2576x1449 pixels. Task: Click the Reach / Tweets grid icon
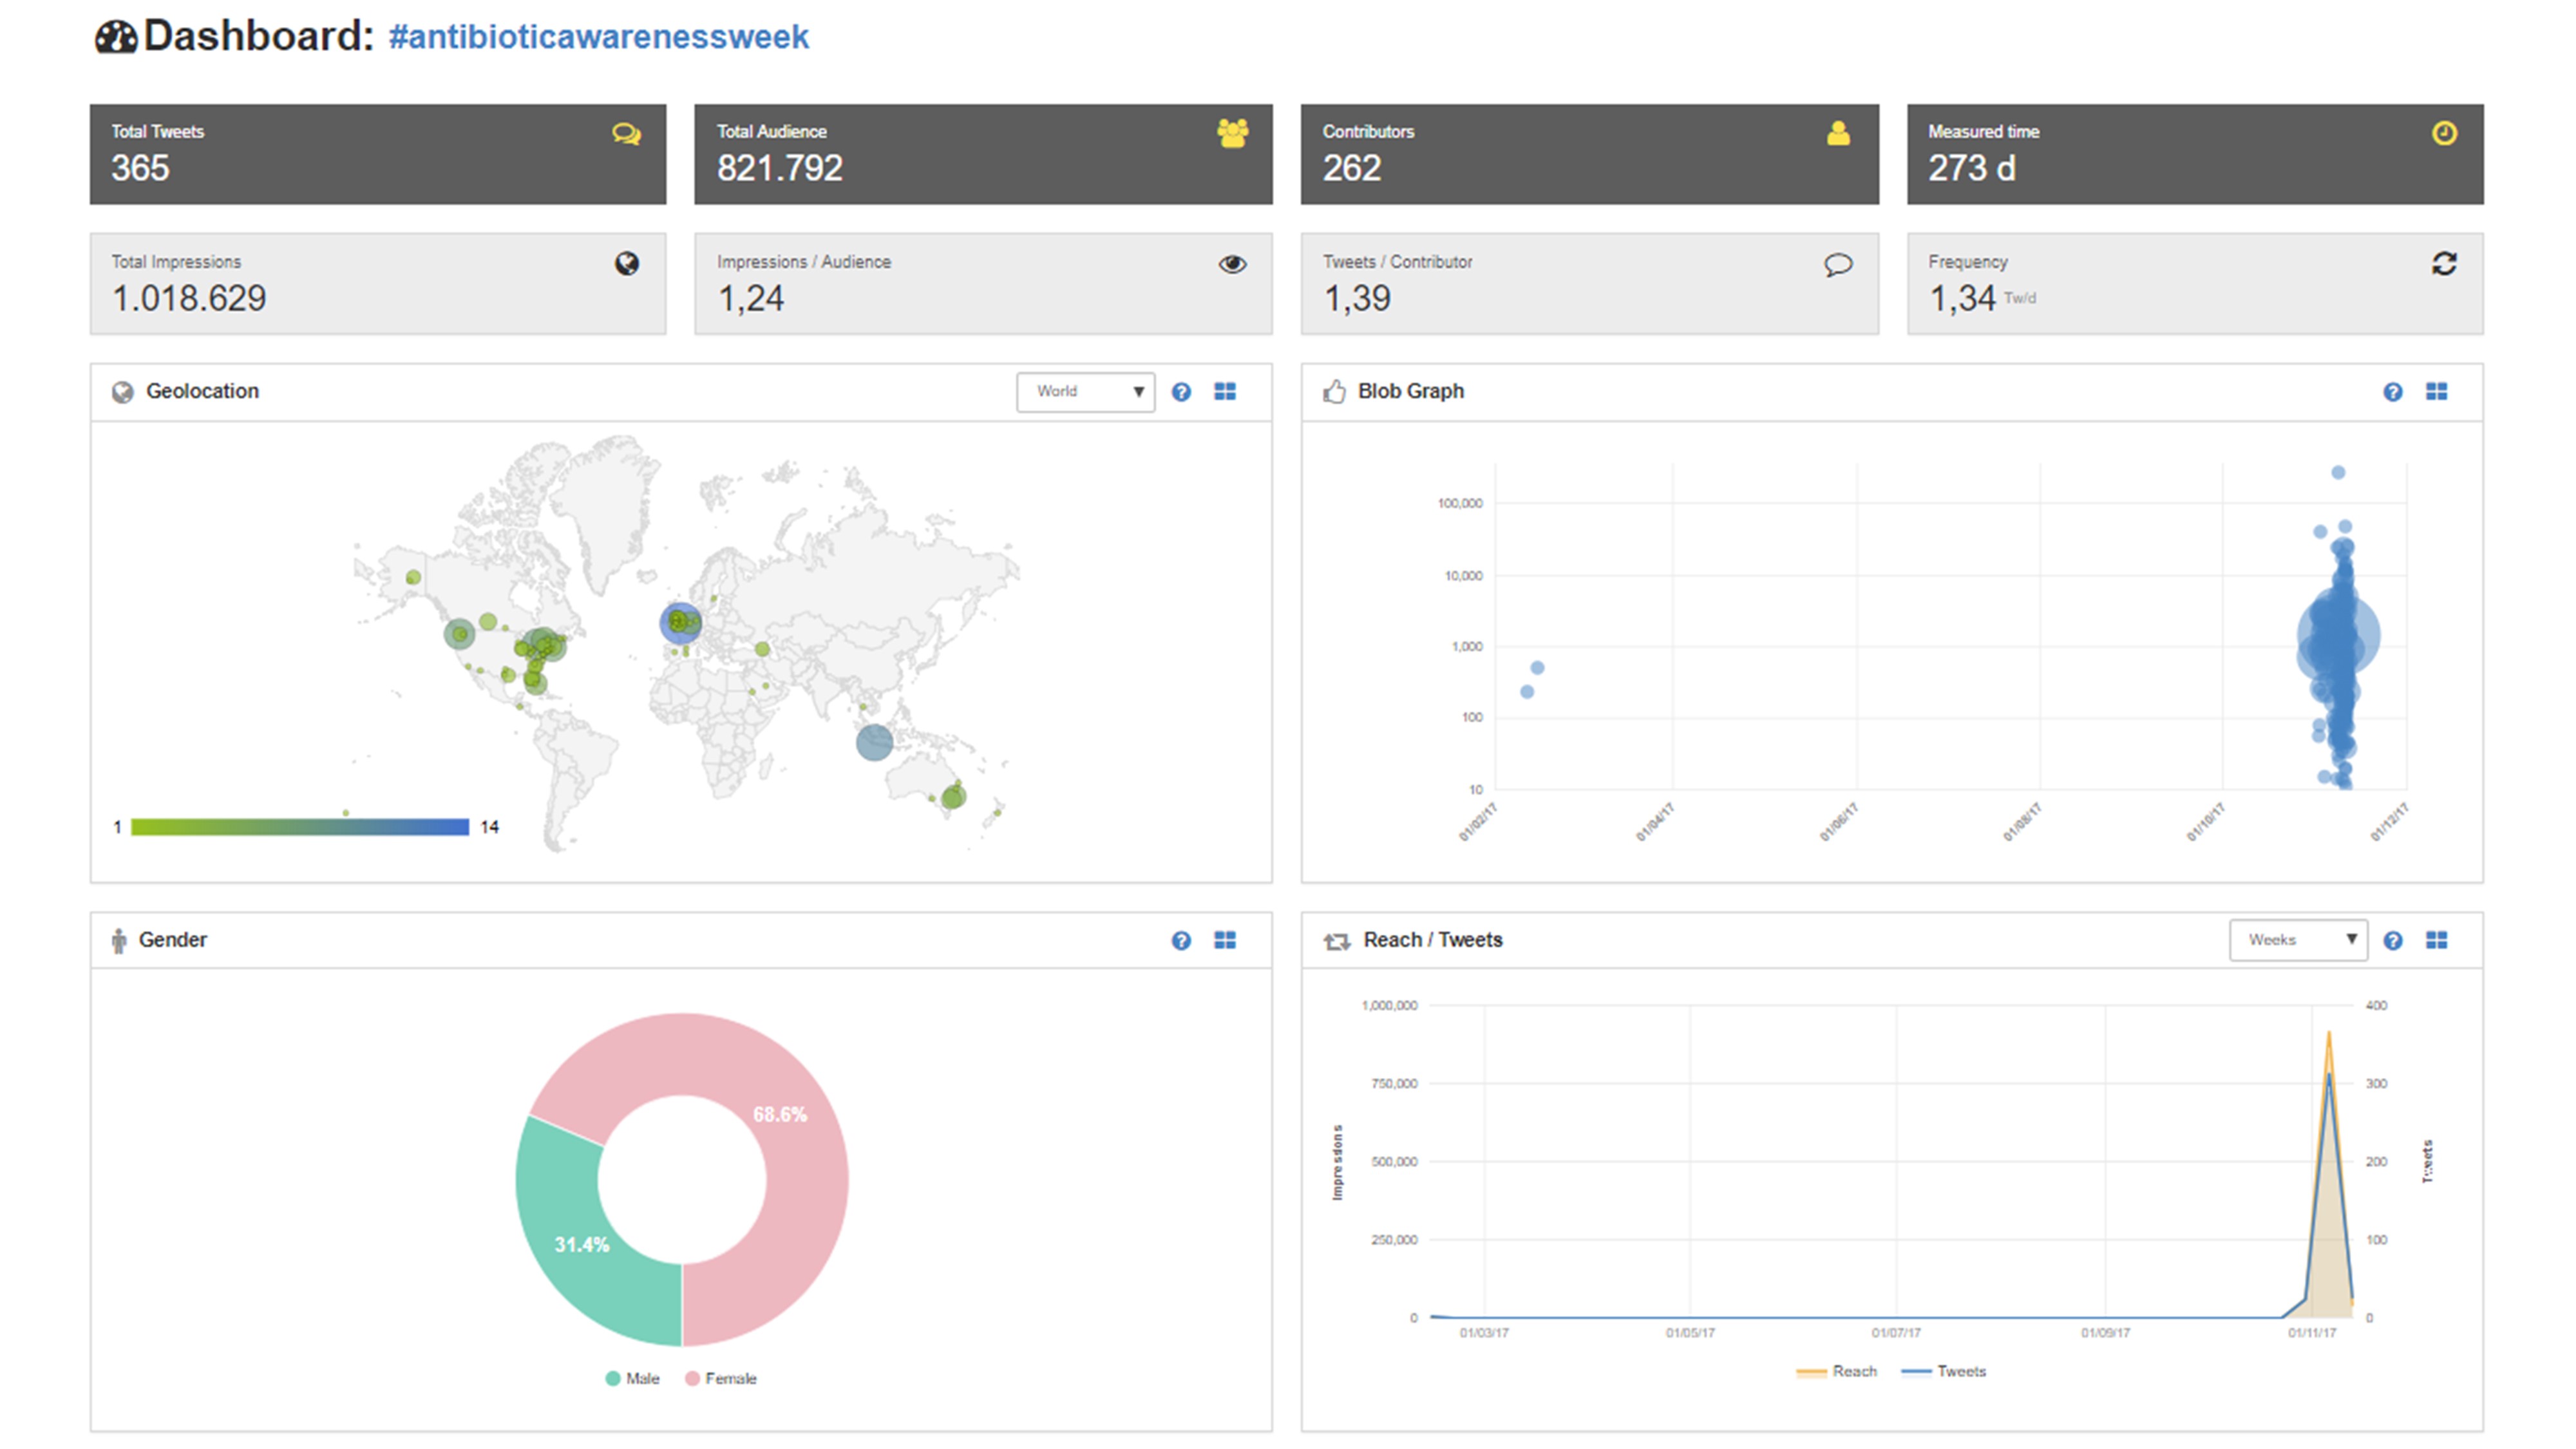click(2436, 940)
